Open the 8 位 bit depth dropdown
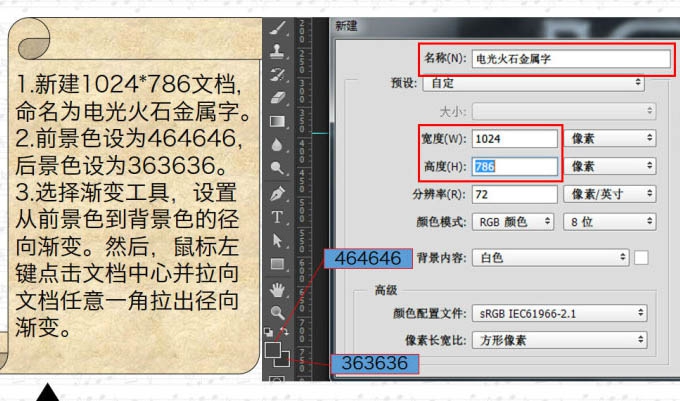The width and height of the screenshot is (680, 401). 610,222
